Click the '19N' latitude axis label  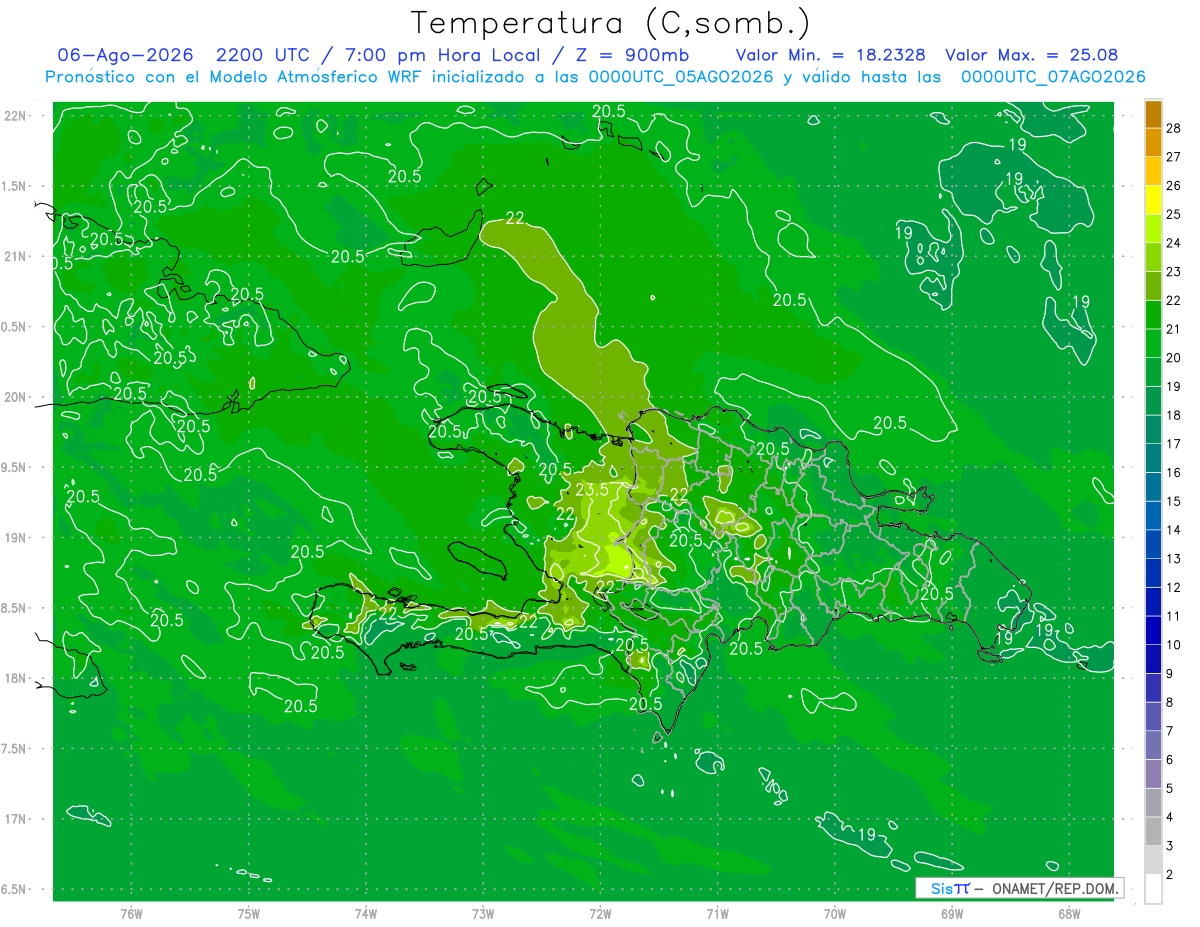click(14, 538)
